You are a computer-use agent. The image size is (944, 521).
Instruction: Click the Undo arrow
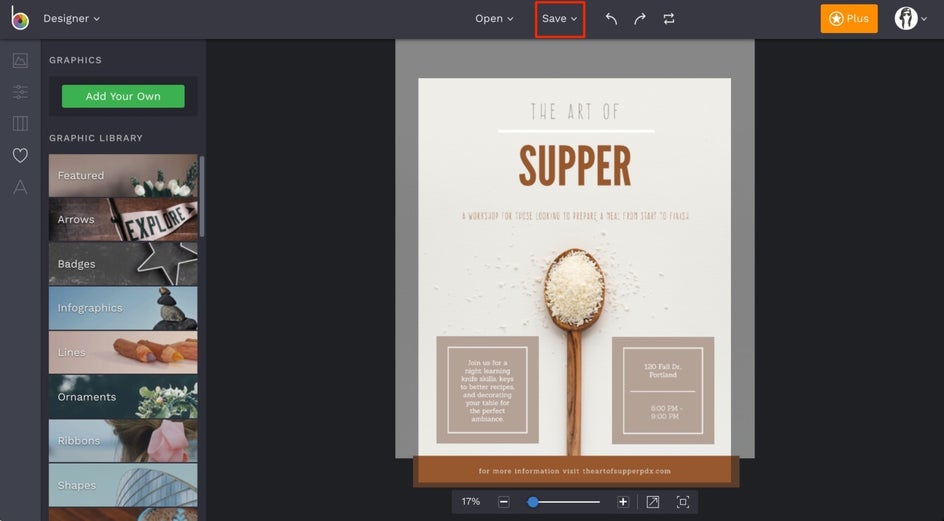tap(611, 19)
